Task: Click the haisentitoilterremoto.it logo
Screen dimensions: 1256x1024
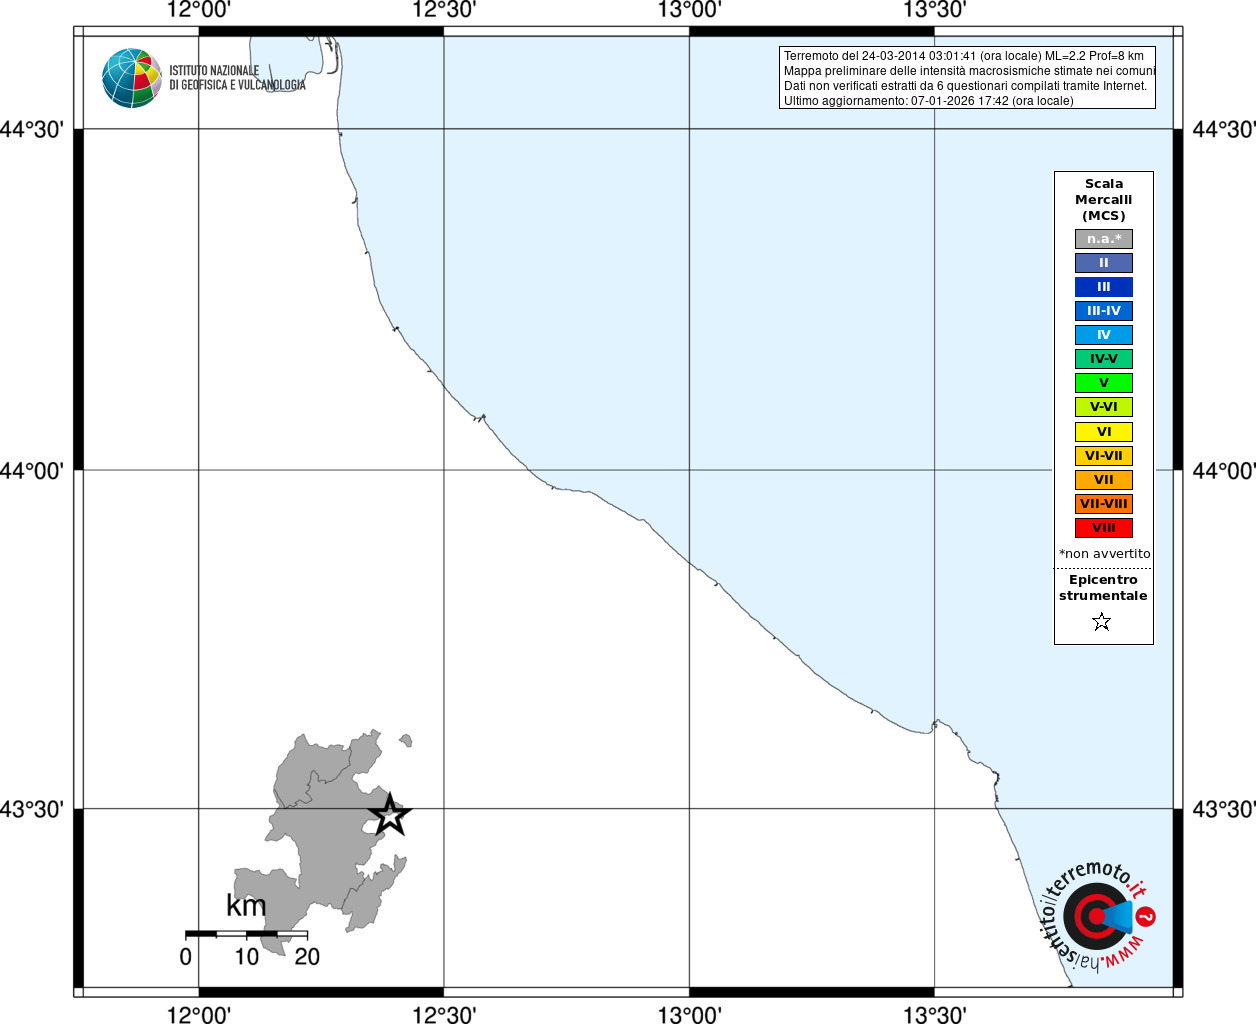Action: point(1098,915)
